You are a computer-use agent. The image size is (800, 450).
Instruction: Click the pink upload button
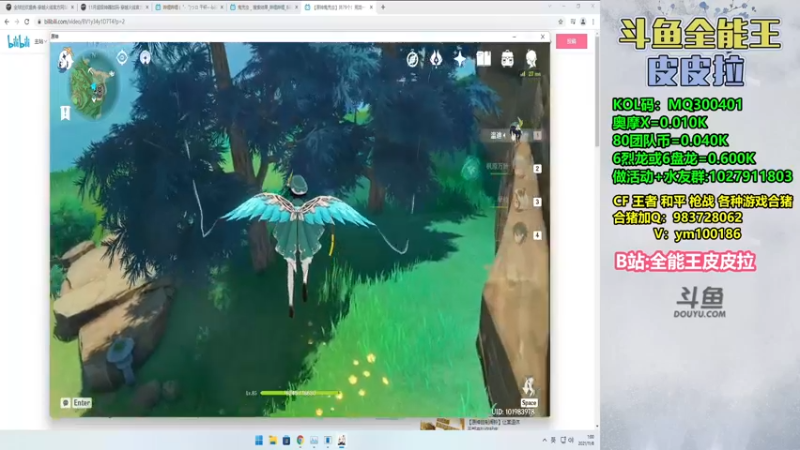pos(571,41)
